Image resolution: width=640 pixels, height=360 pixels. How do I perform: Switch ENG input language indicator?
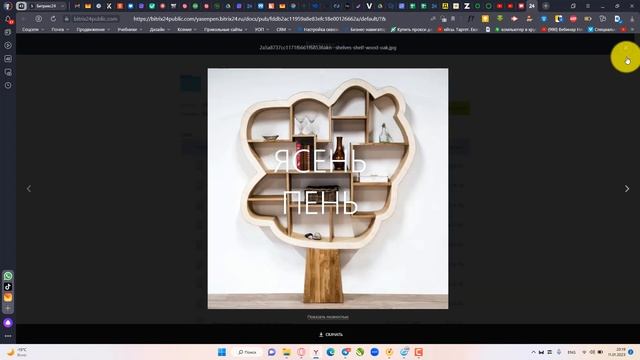571,352
